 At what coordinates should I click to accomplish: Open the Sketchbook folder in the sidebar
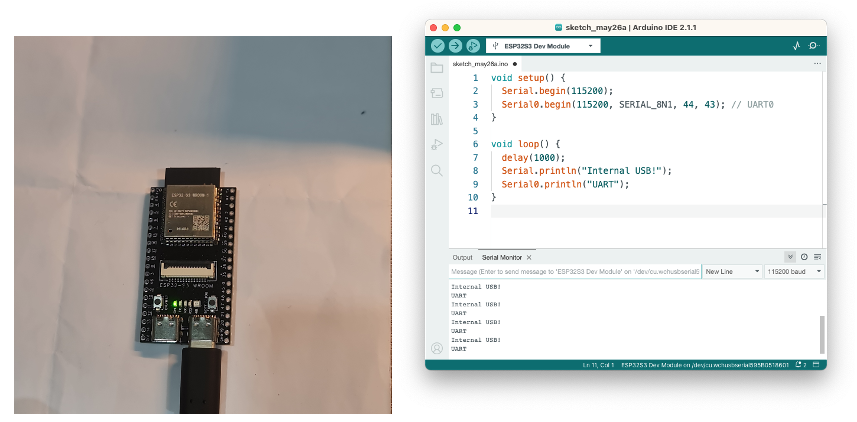click(x=437, y=68)
